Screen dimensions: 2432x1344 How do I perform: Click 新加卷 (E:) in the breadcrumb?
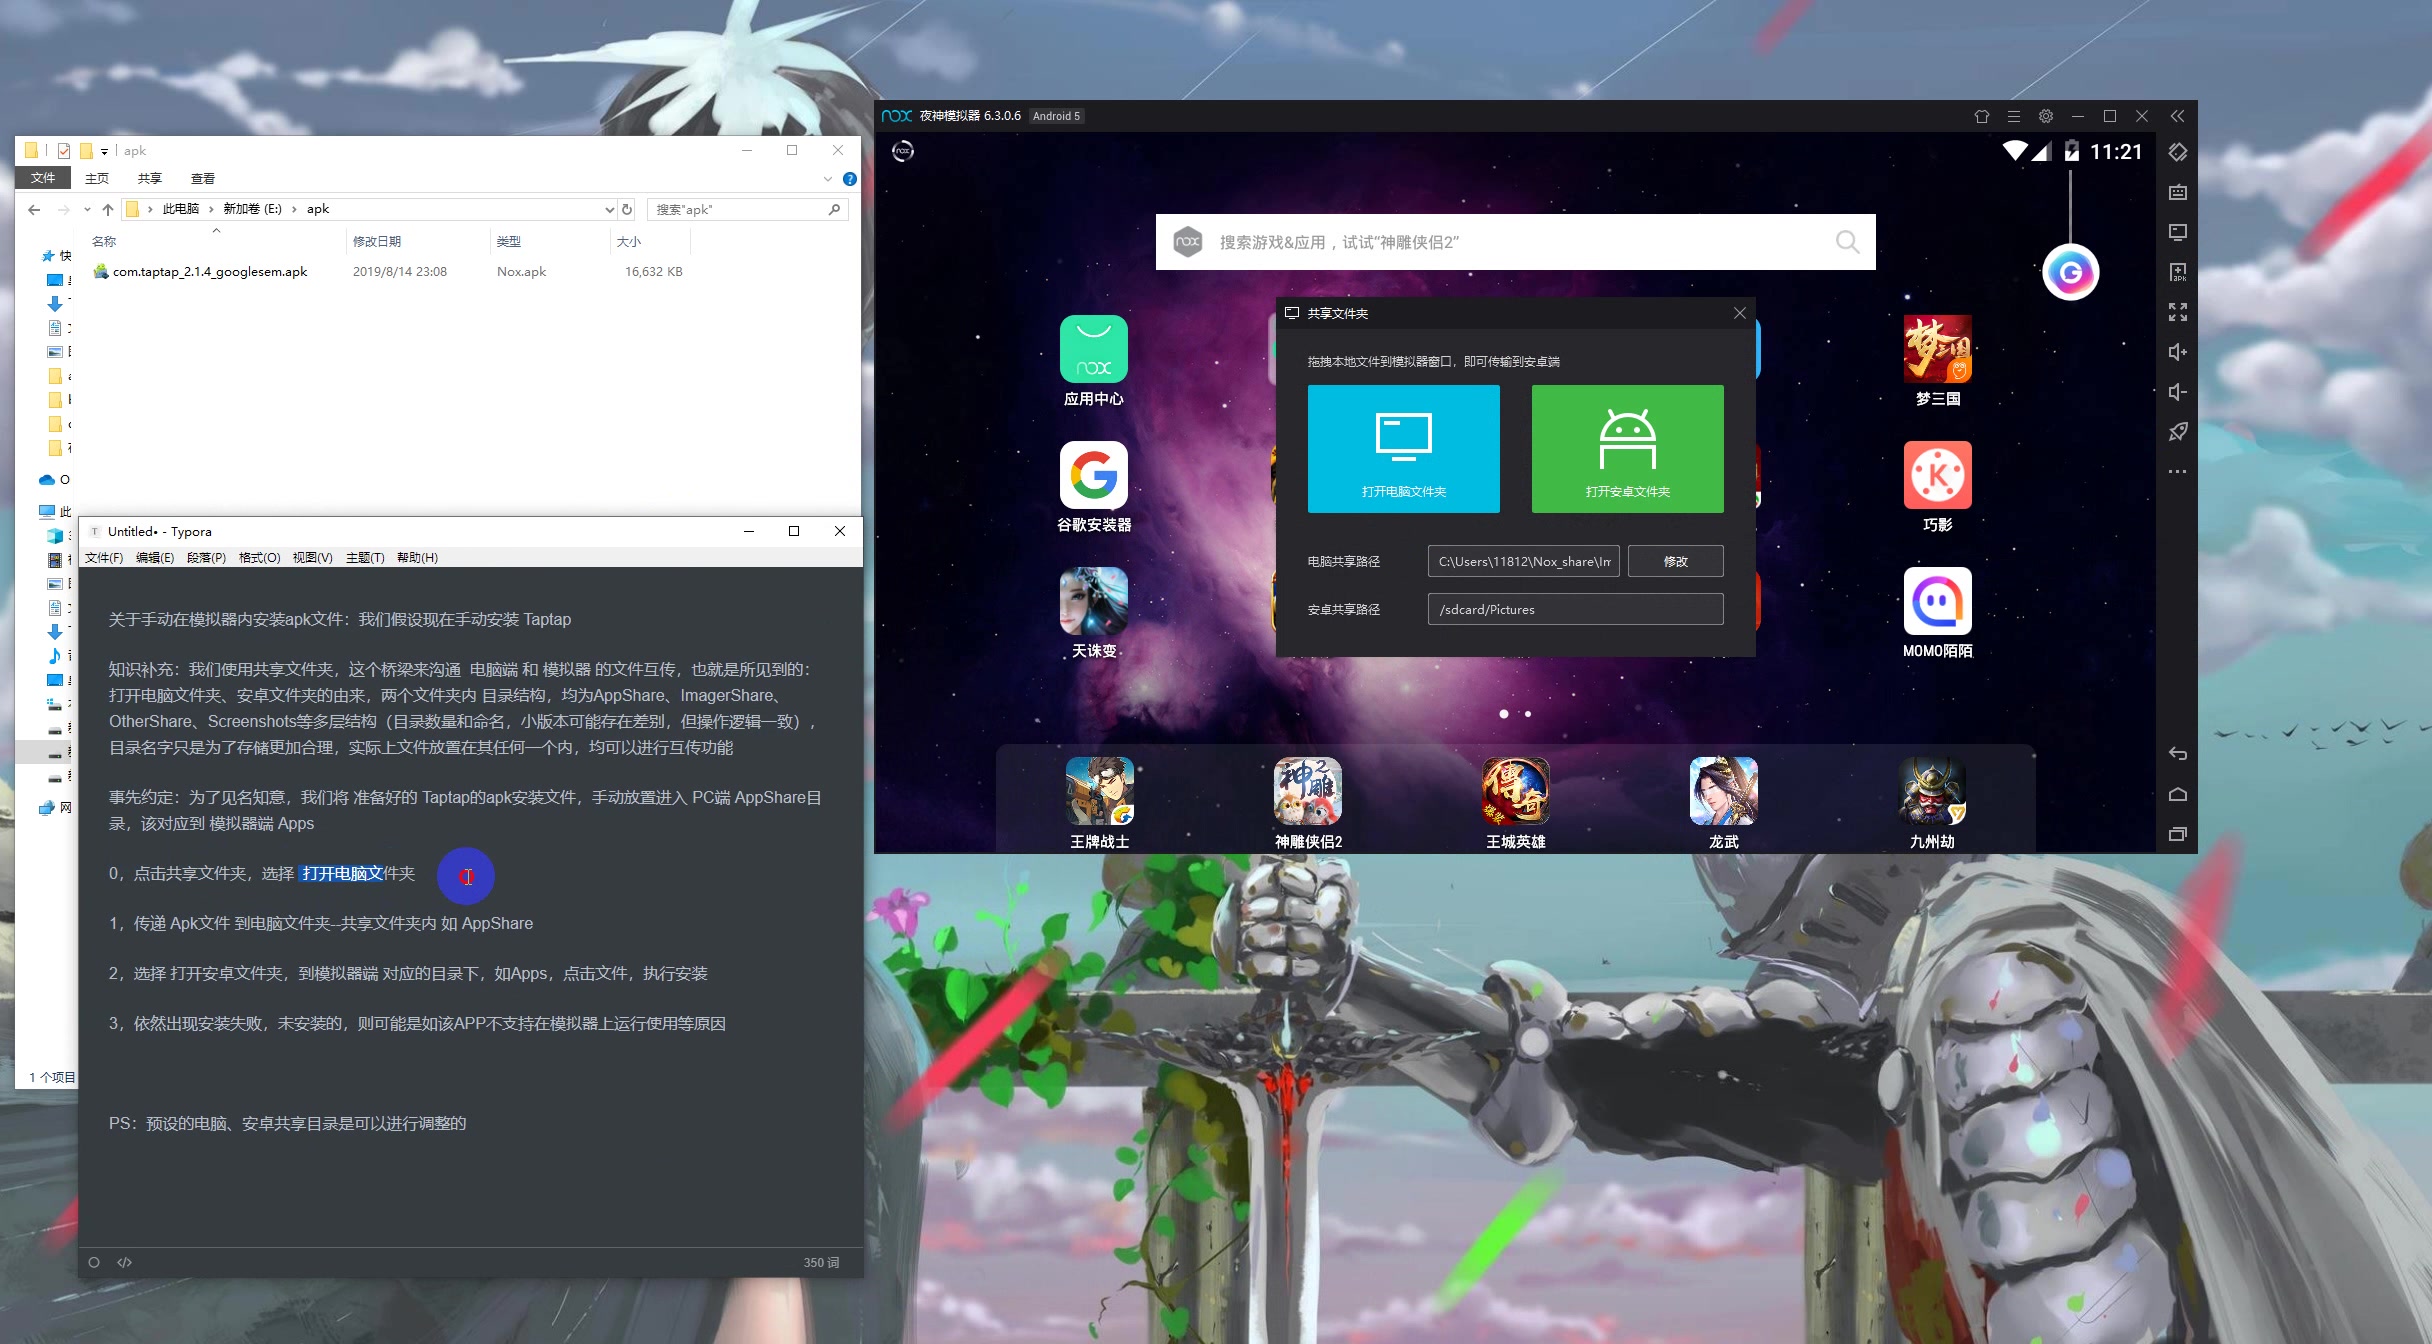tap(252, 209)
